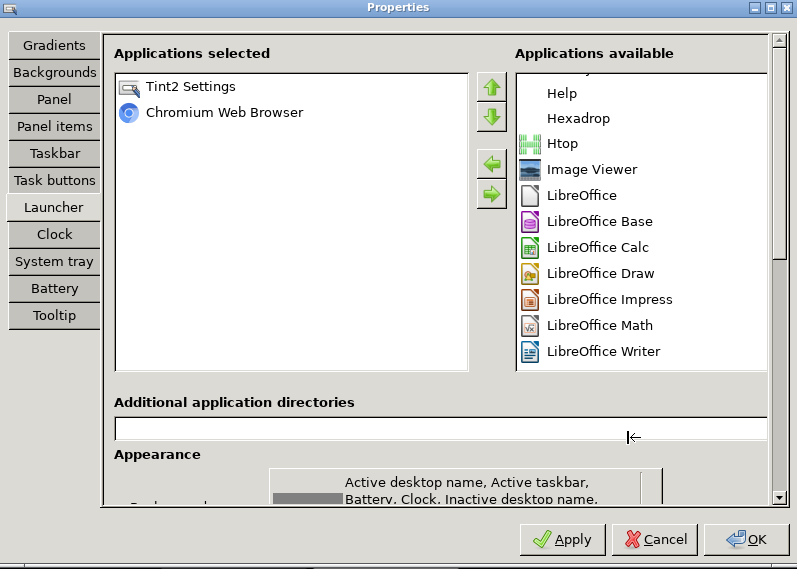Select LibreOffice Base entry text
This screenshot has height=569, width=797.
[600, 222]
